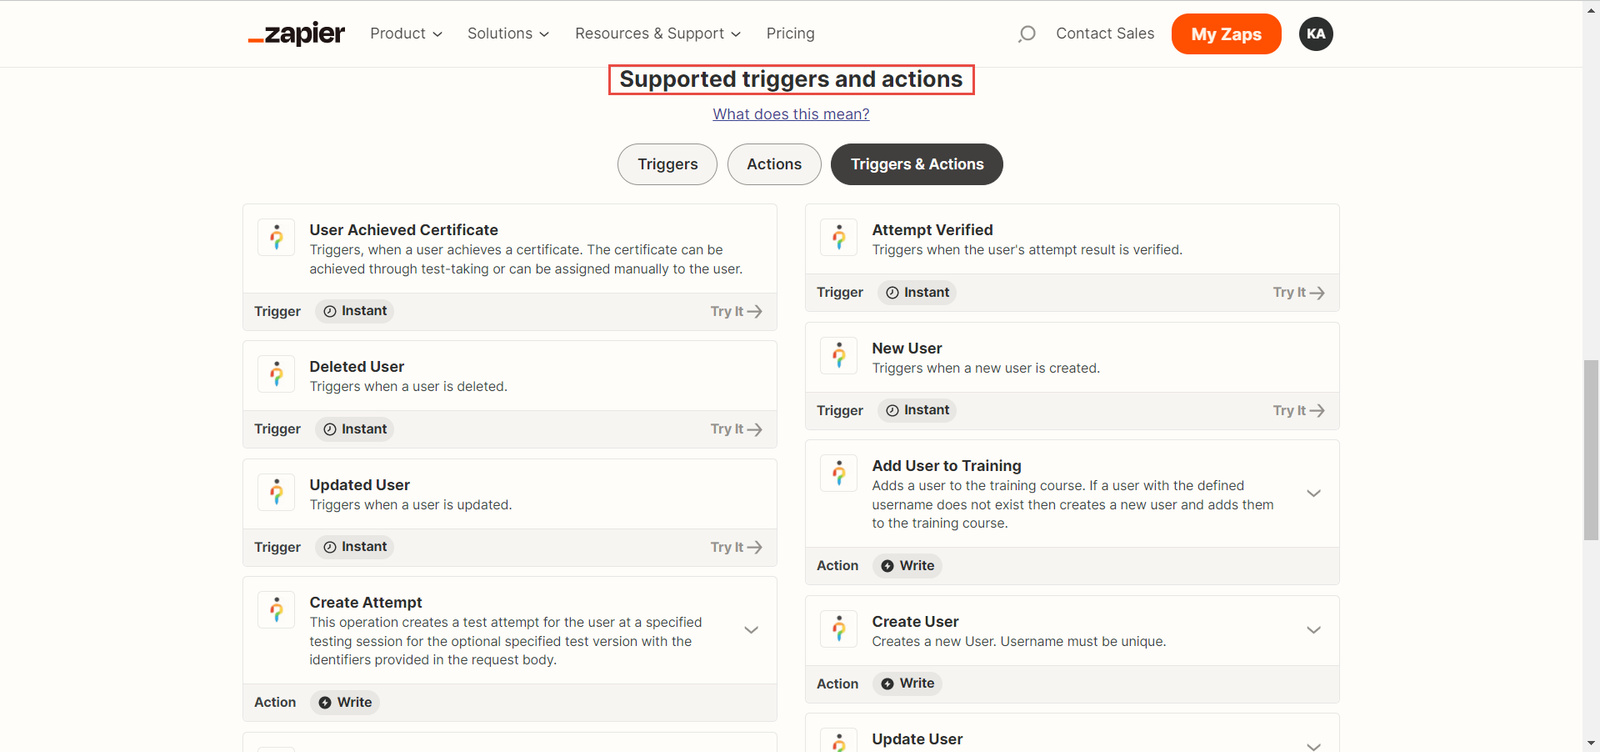Viewport: 1600px width, 752px height.
Task: Select the Triggers & Actions filter pill
Action: (x=916, y=165)
